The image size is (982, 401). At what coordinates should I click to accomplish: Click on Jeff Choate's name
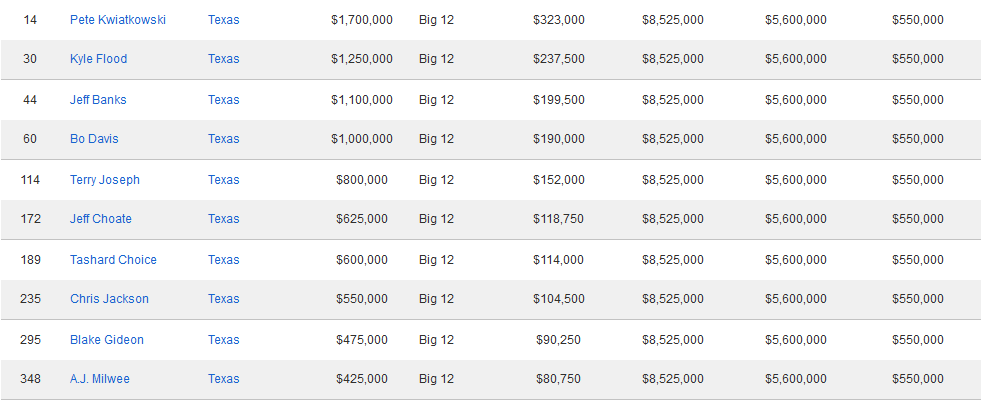point(101,219)
